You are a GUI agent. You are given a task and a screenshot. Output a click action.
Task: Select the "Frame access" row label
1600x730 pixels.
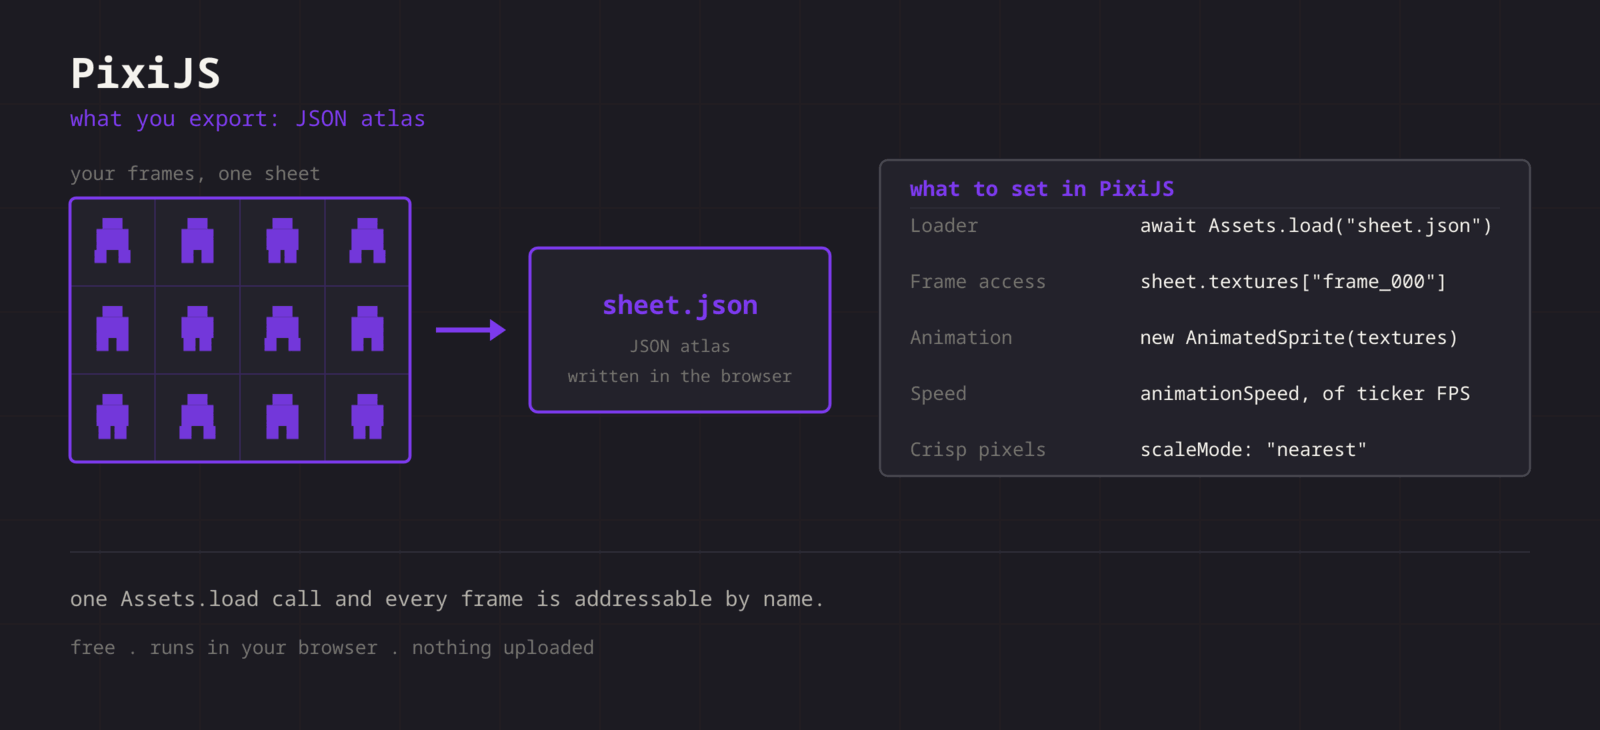point(978,282)
